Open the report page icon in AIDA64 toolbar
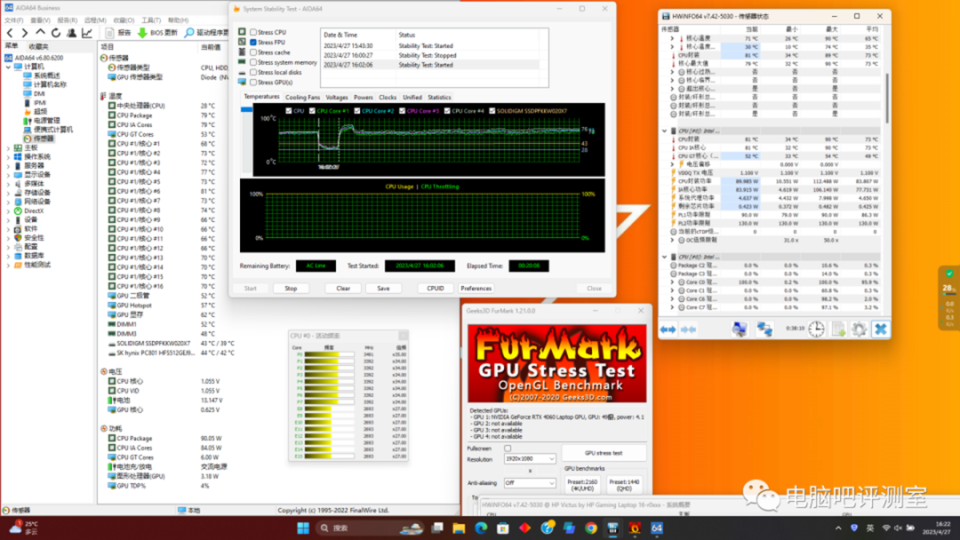Image resolution: width=960 pixels, height=540 pixels. [x=110, y=33]
